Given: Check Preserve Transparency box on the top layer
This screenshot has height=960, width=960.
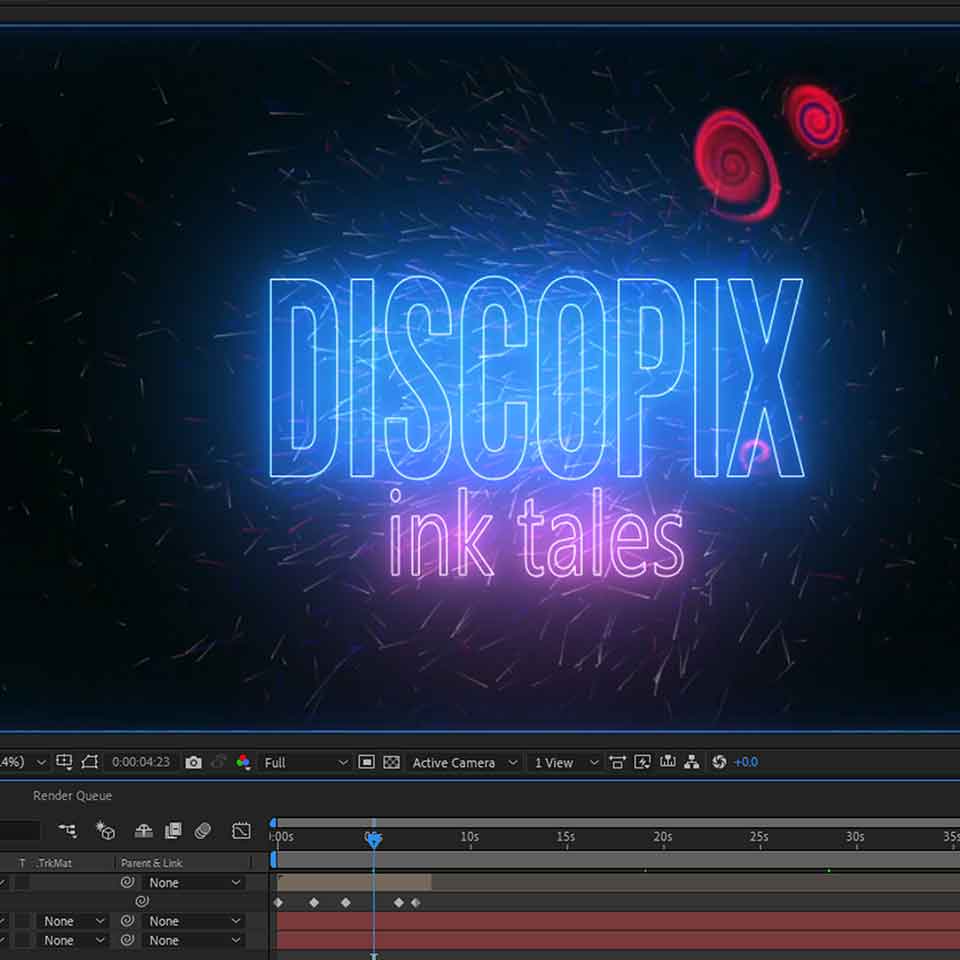Looking at the screenshot, I should (x=22, y=882).
